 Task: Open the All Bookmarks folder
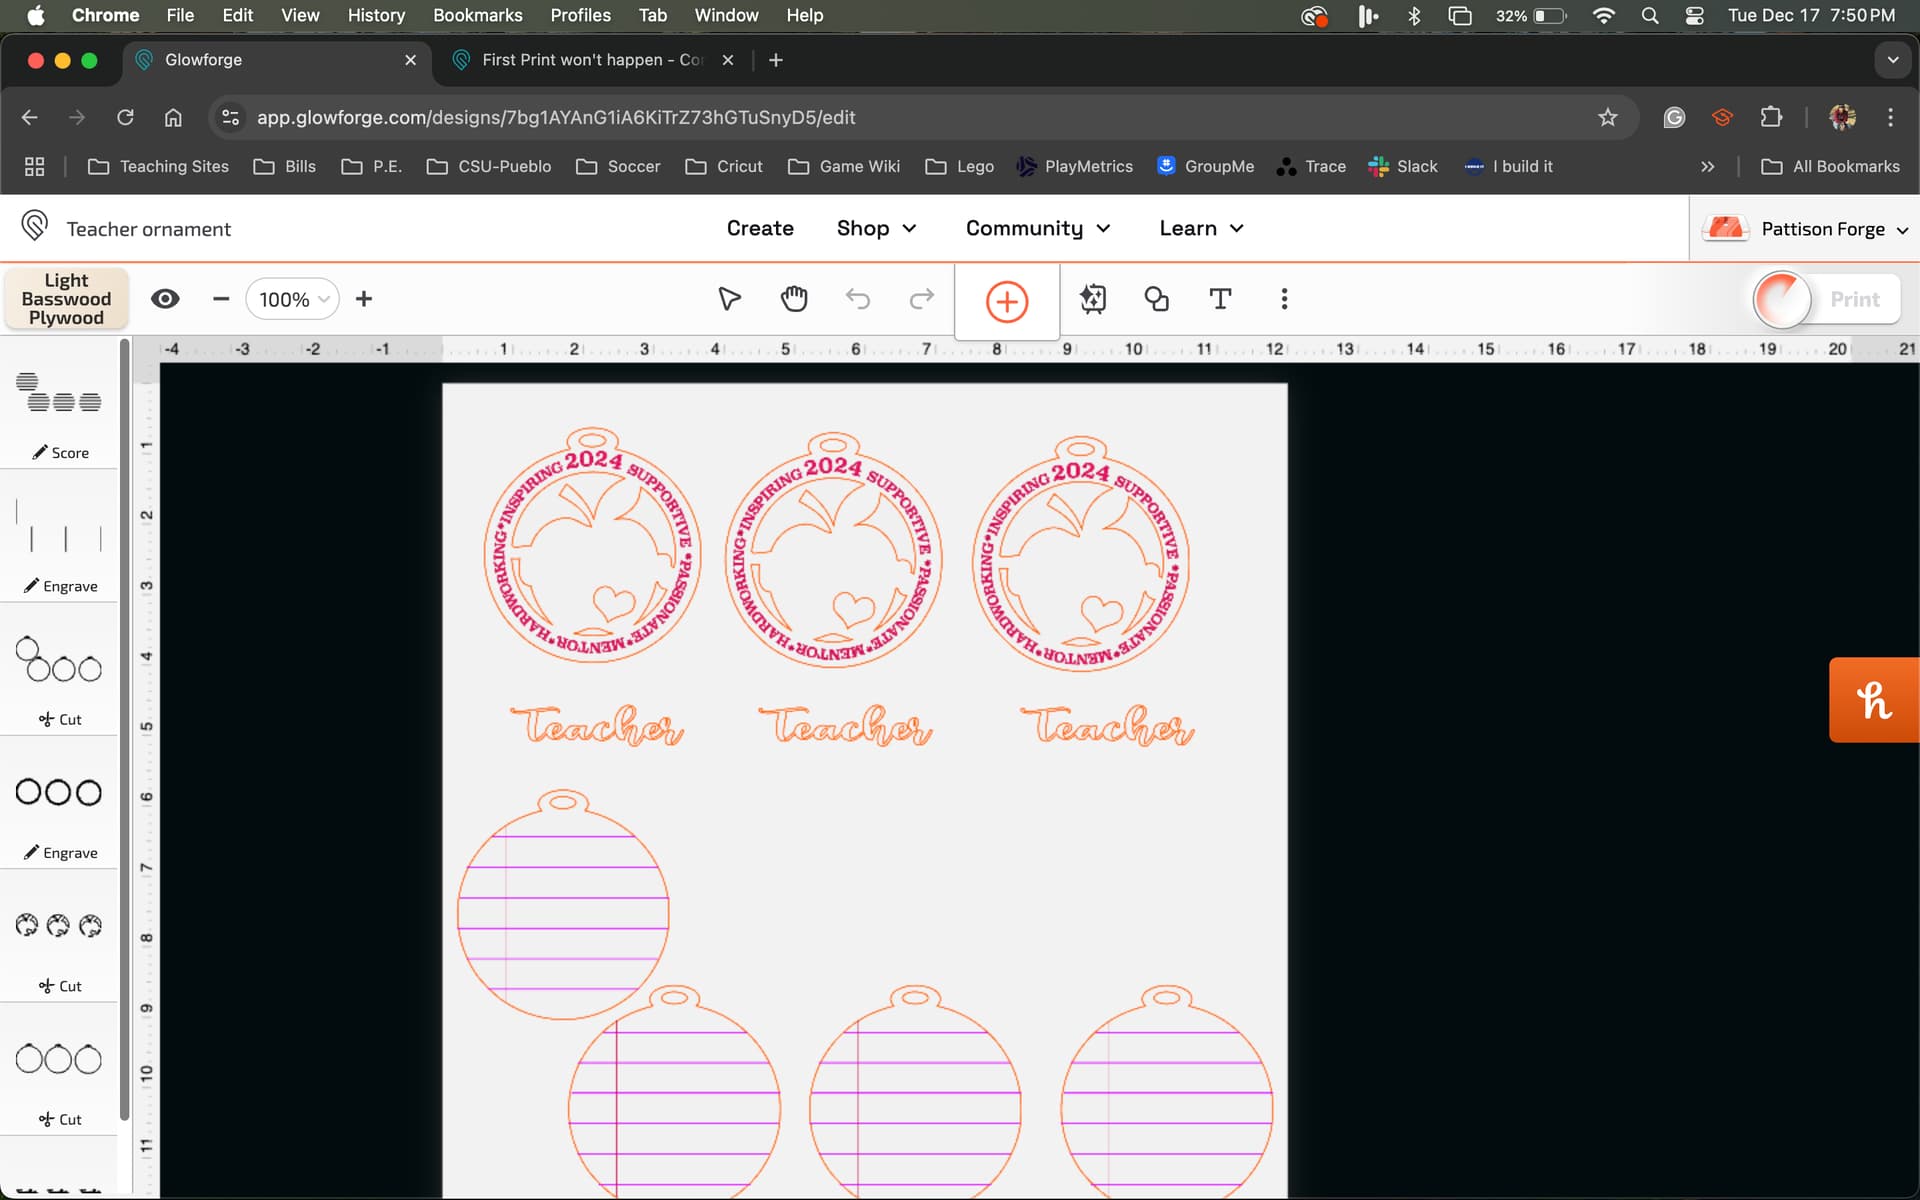1830,166
